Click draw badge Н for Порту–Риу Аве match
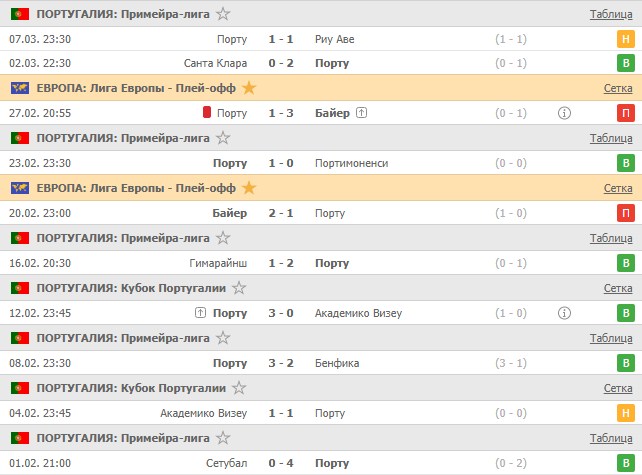This screenshot has width=642, height=475. pyautogui.click(x=626, y=39)
